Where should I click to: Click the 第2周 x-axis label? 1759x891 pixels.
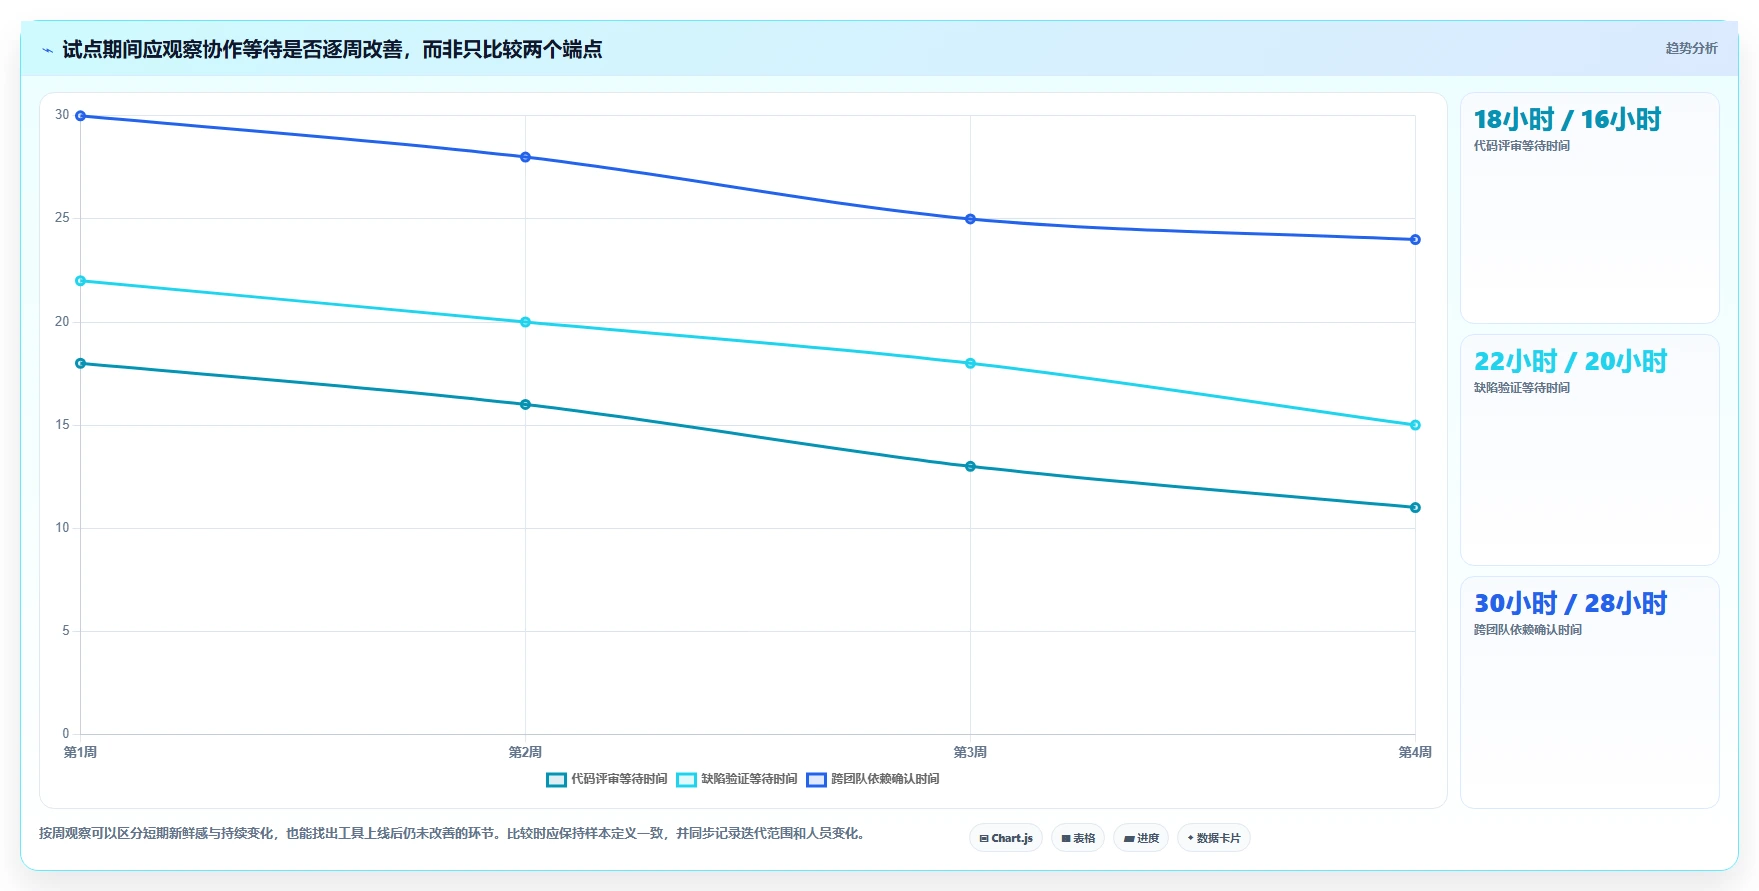tap(525, 752)
